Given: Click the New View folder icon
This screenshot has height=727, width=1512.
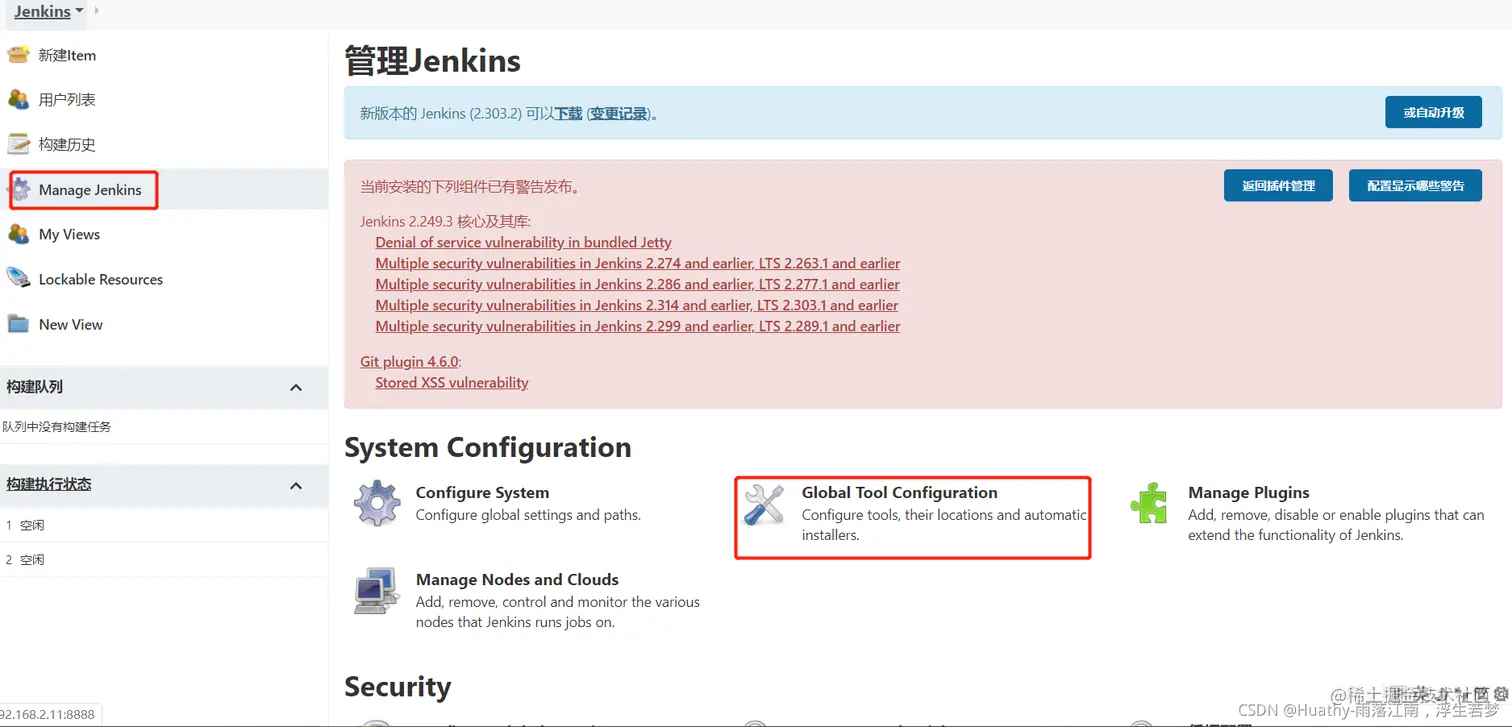Looking at the screenshot, I should point(18,324).
